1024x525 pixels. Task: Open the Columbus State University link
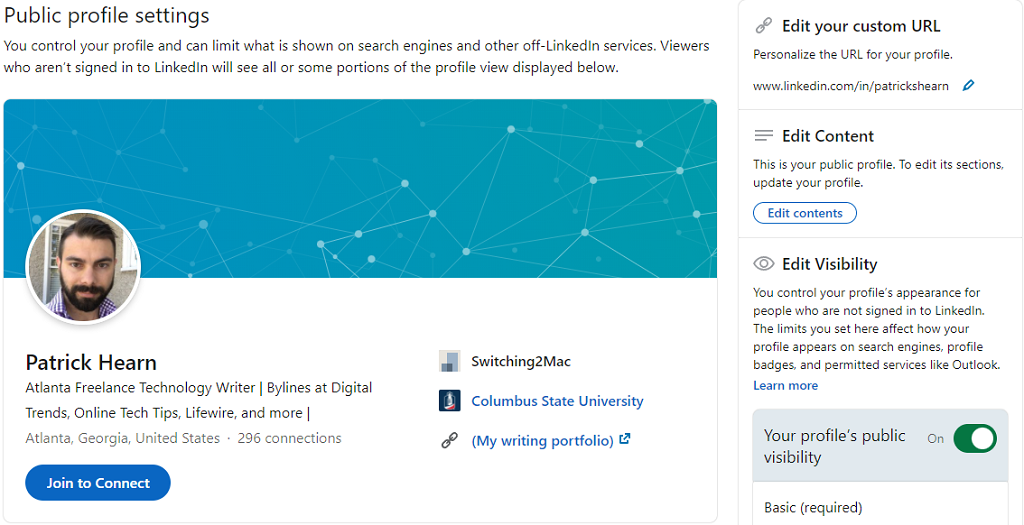(557, 401)
